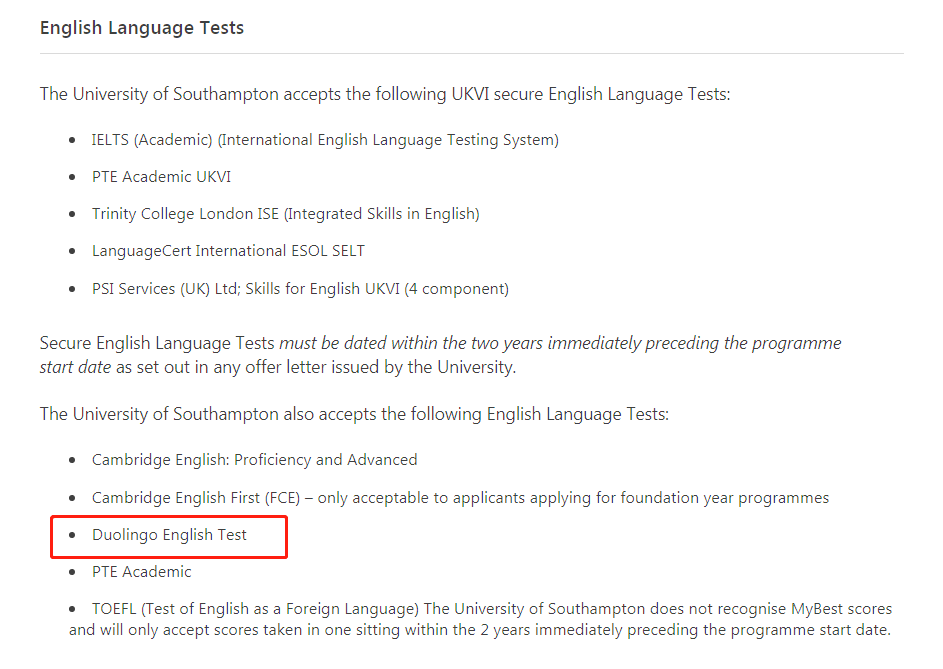The height and width of the screenshot is (669, 943).
Task: Select PSI Services Skills for English UKVI
Action: click(300, 289)
